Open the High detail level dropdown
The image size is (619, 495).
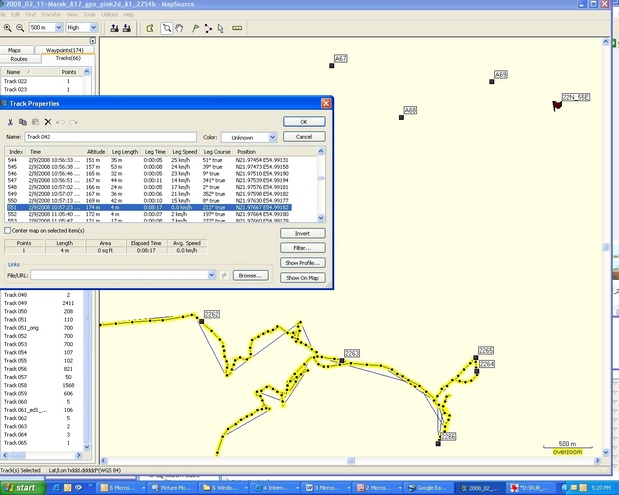94,28
